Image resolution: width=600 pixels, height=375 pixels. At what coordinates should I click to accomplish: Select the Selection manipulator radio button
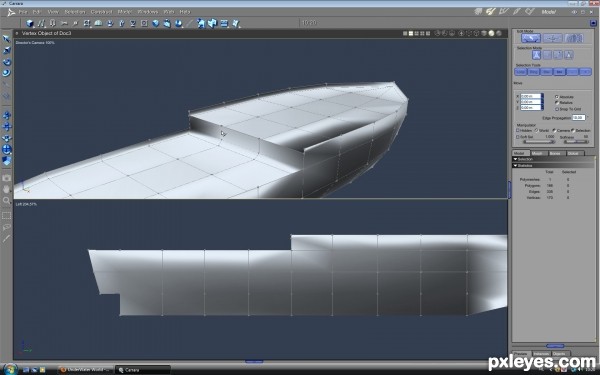click(573, 130)
